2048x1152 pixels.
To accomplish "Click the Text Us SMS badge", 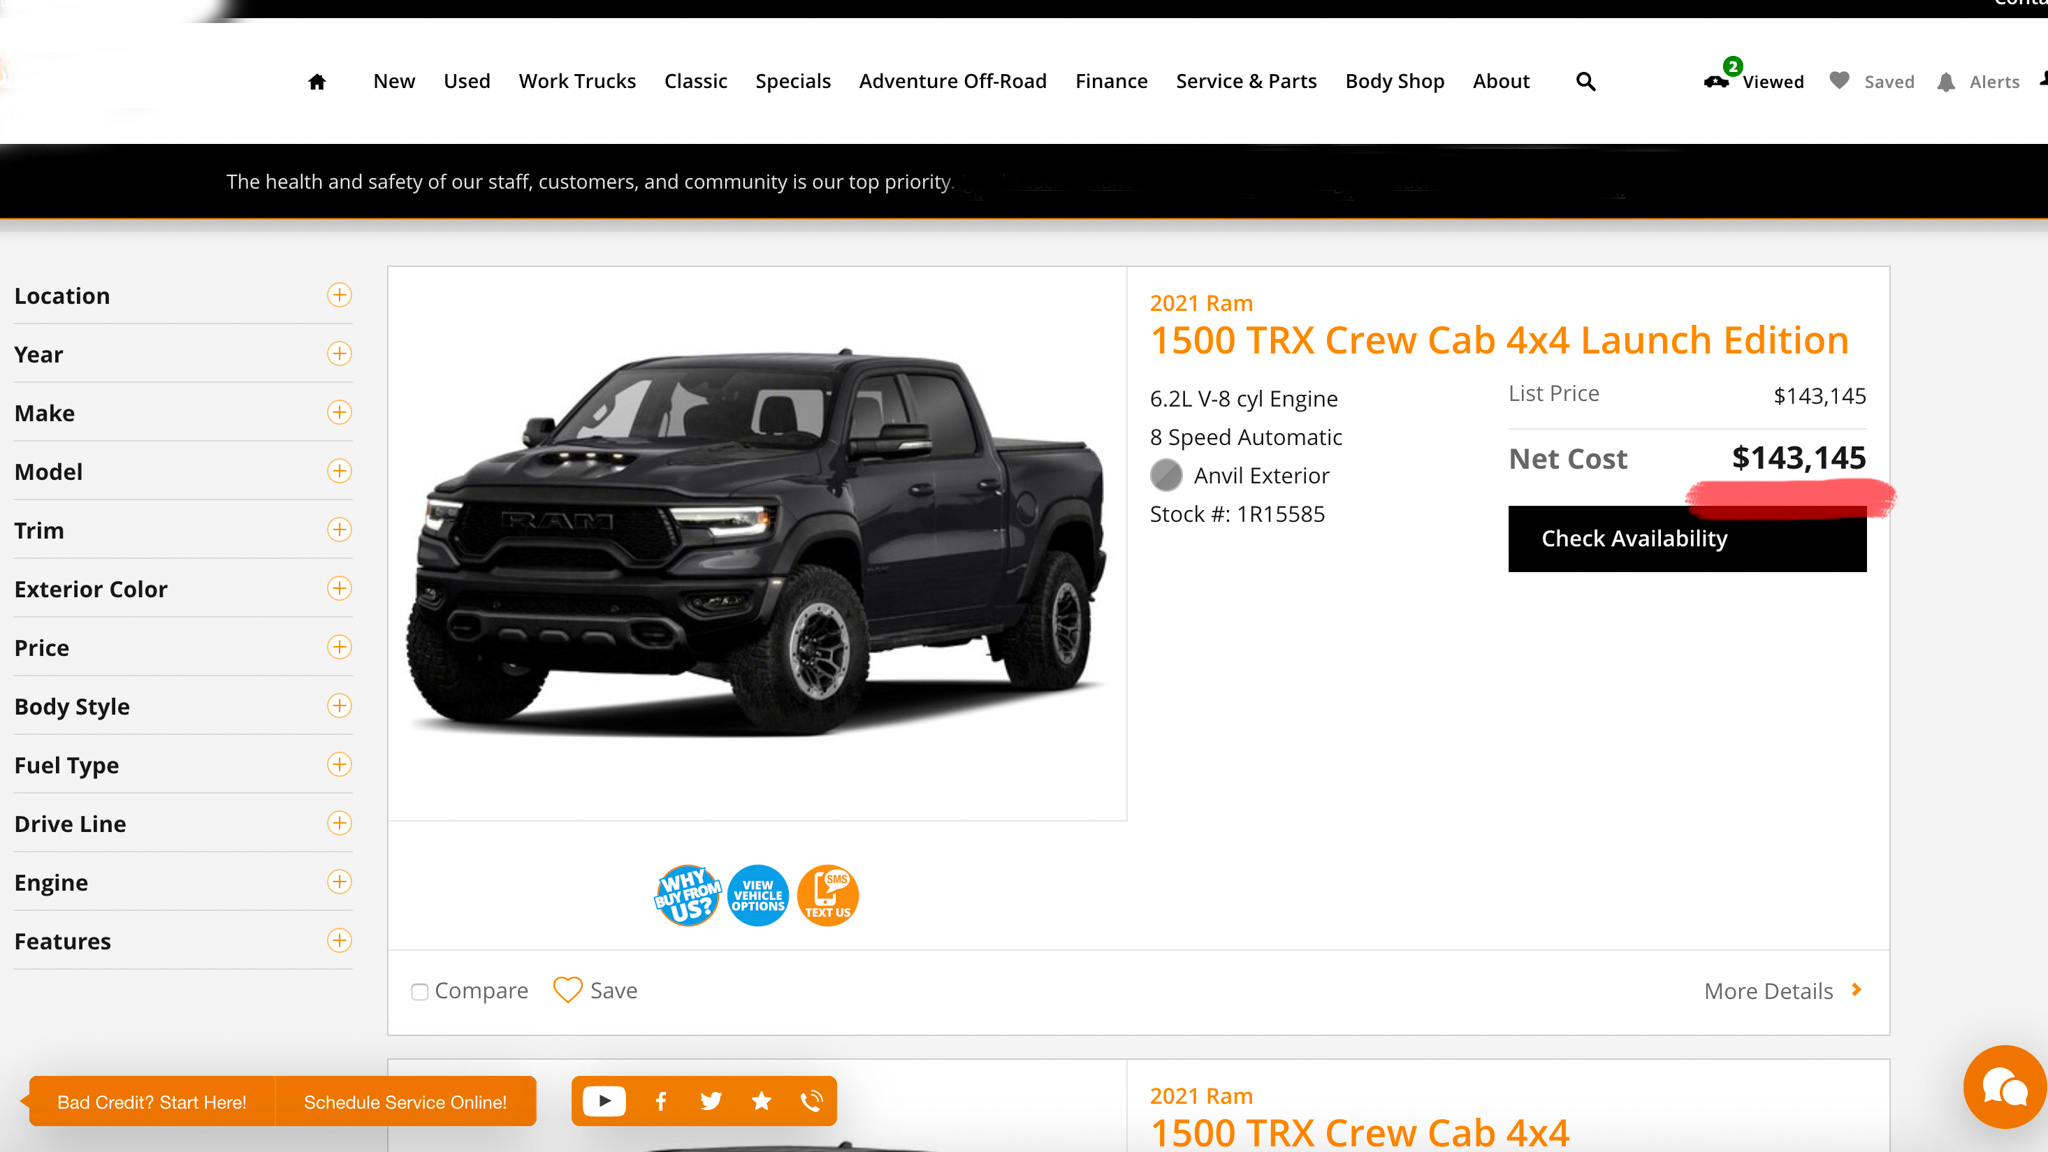I will (828, 895).
